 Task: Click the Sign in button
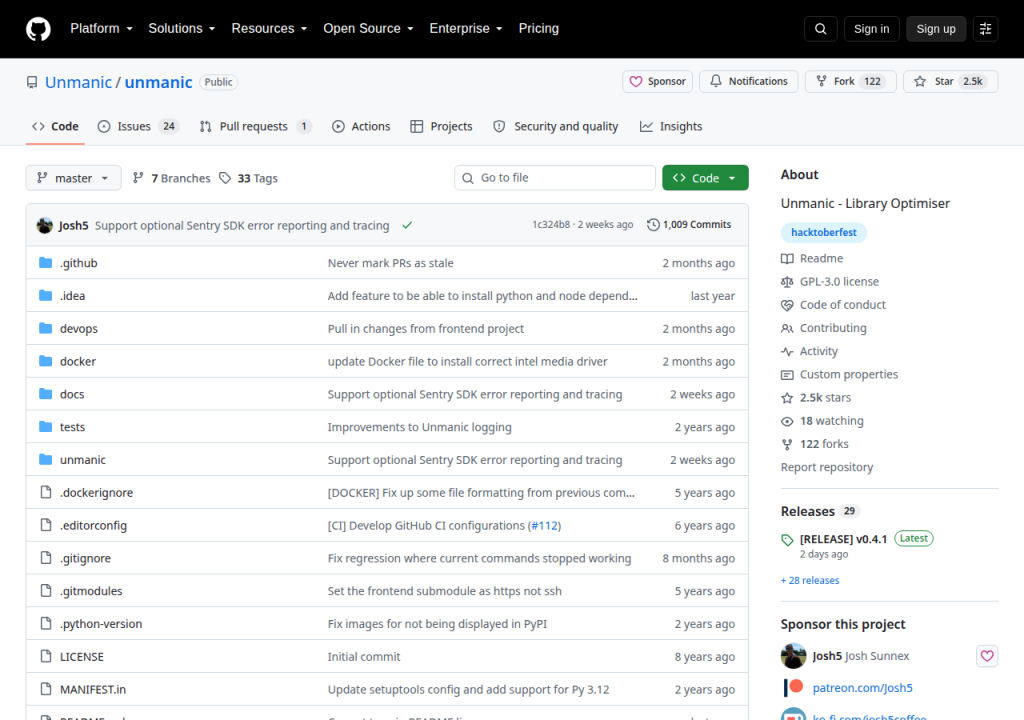(871, 29)
